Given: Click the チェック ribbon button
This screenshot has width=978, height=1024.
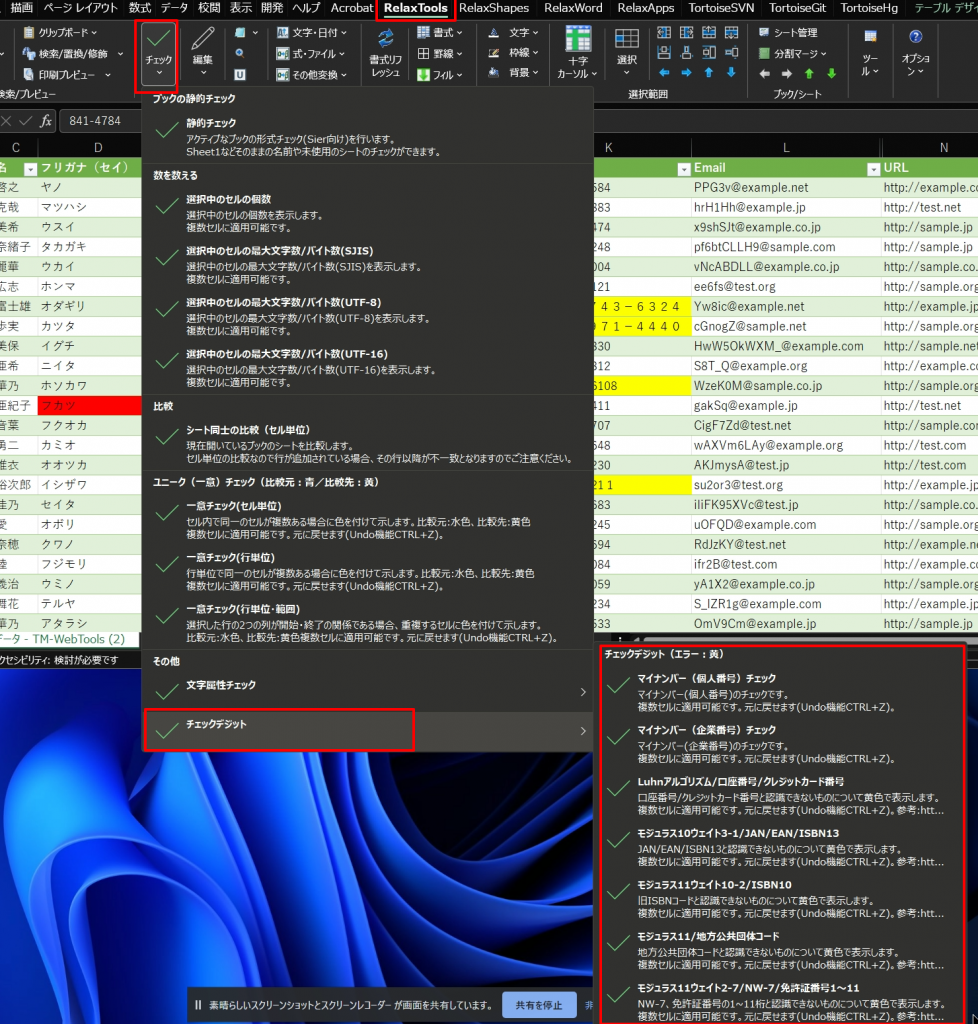Looking at the screenshot, I should pos(158,56).
